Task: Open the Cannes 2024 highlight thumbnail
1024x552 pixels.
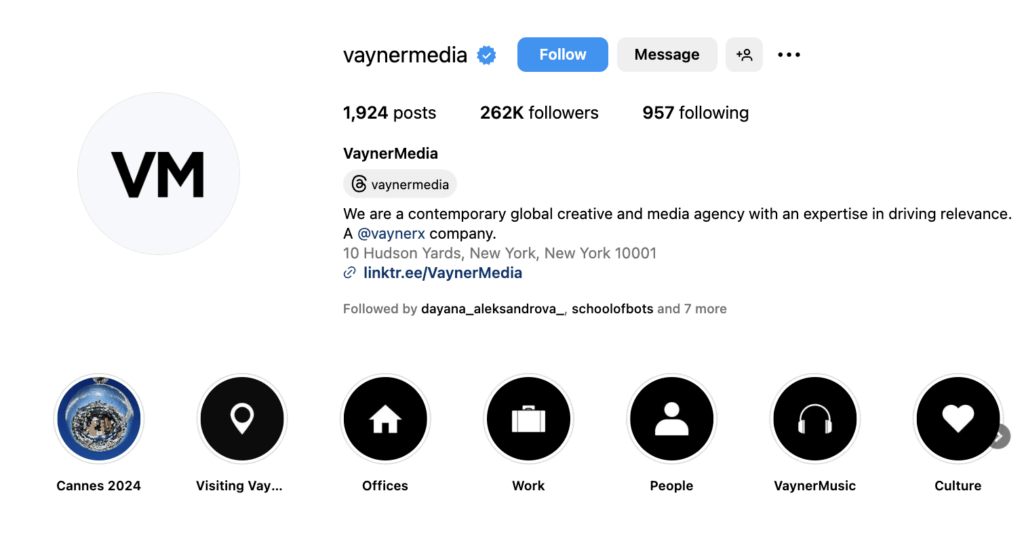Action: coord(99,419)
